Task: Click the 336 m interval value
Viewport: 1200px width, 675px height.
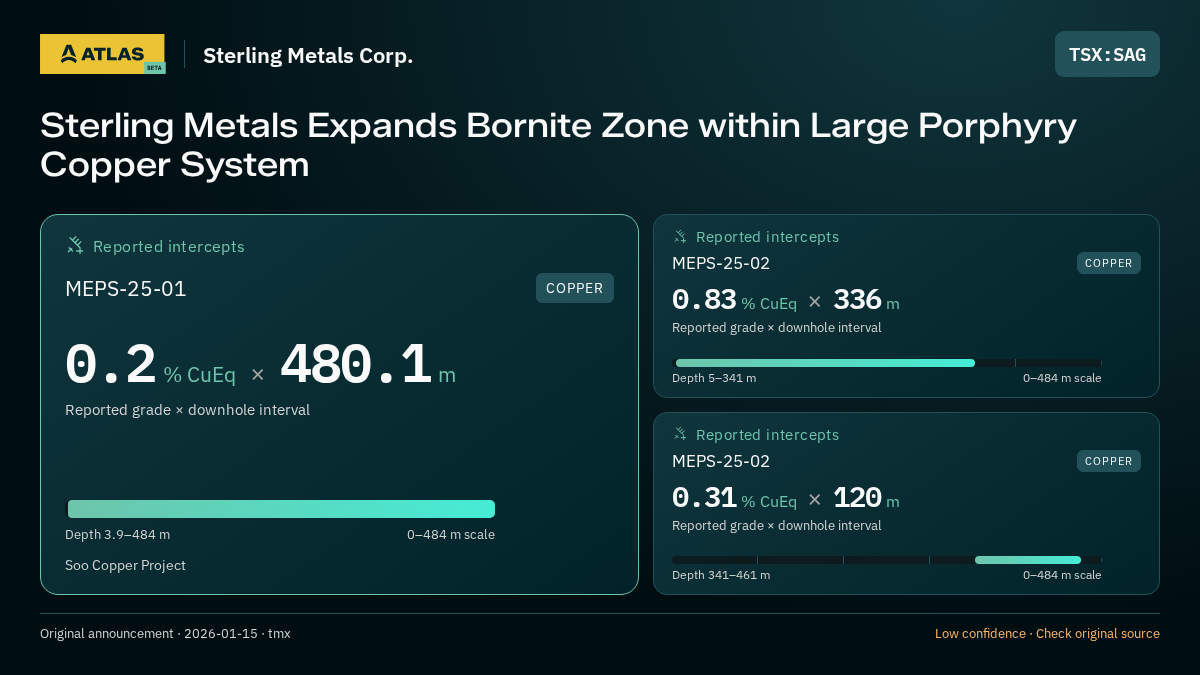Action: [866, 300]
